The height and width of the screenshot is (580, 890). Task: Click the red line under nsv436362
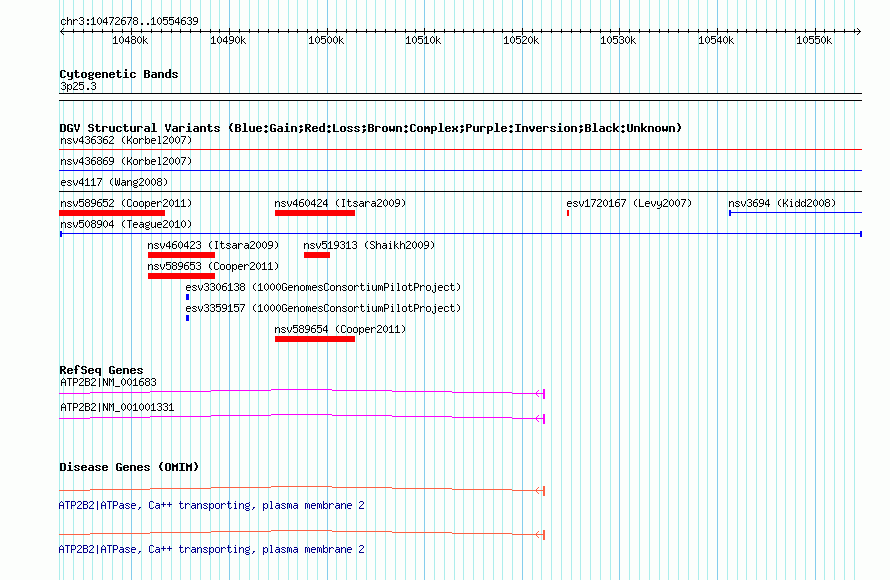pos(460,150)
